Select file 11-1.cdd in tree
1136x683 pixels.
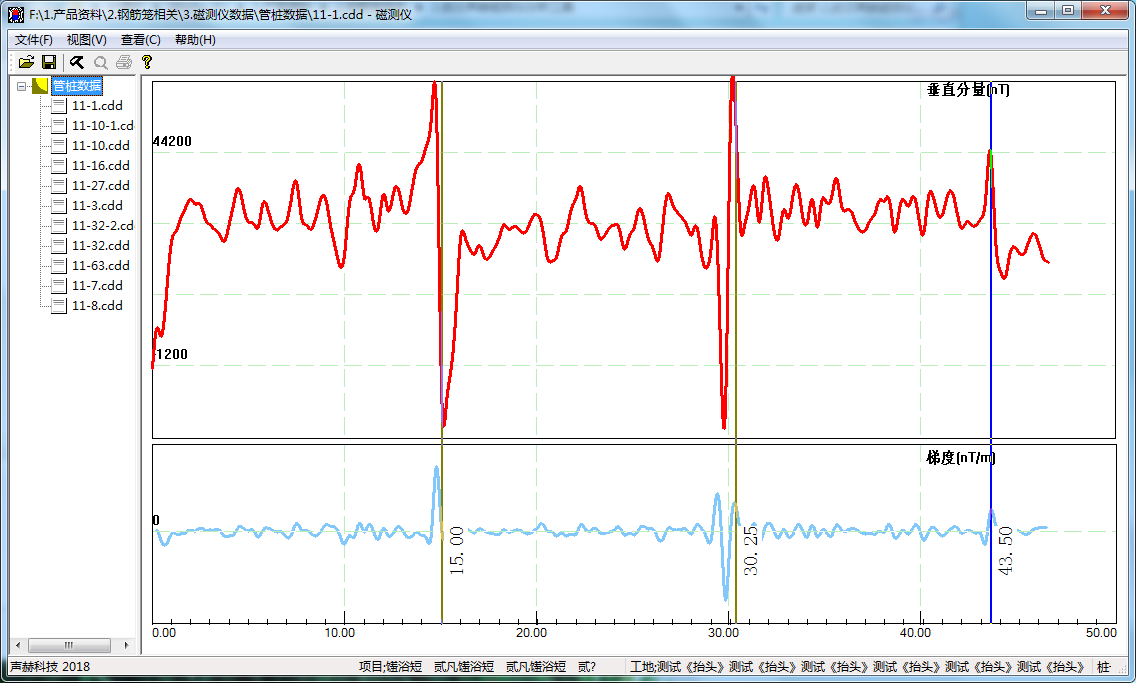pyautogui.click(x=97, y=106)
